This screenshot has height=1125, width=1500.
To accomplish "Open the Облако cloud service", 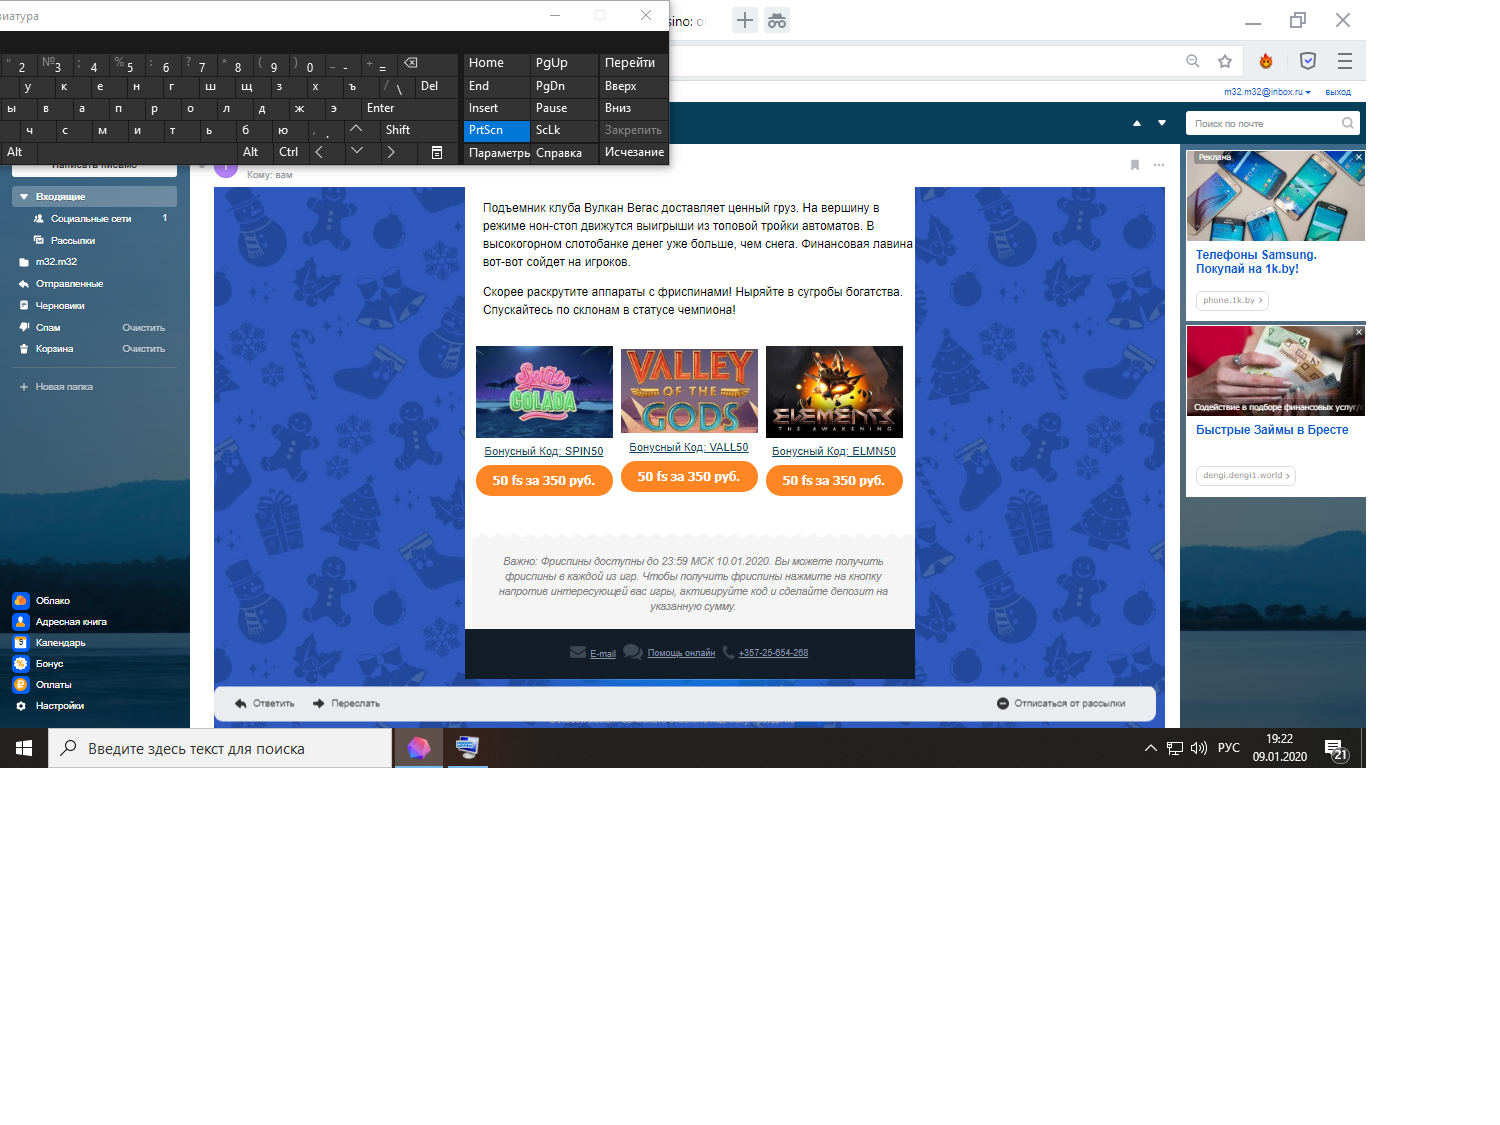I will click(x=41, y=600).
